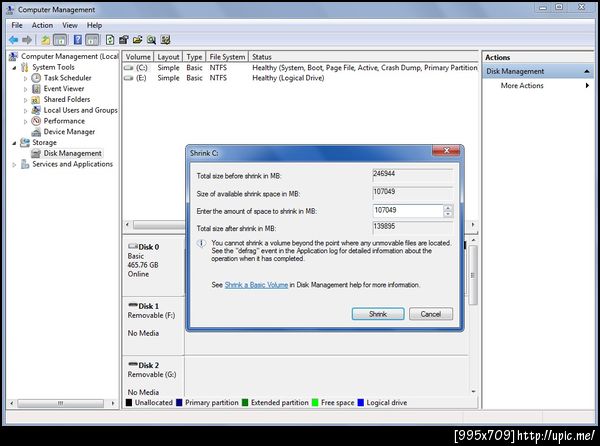Open the Help menu
This screenshot has height=446, width=600.
(94, 25)
